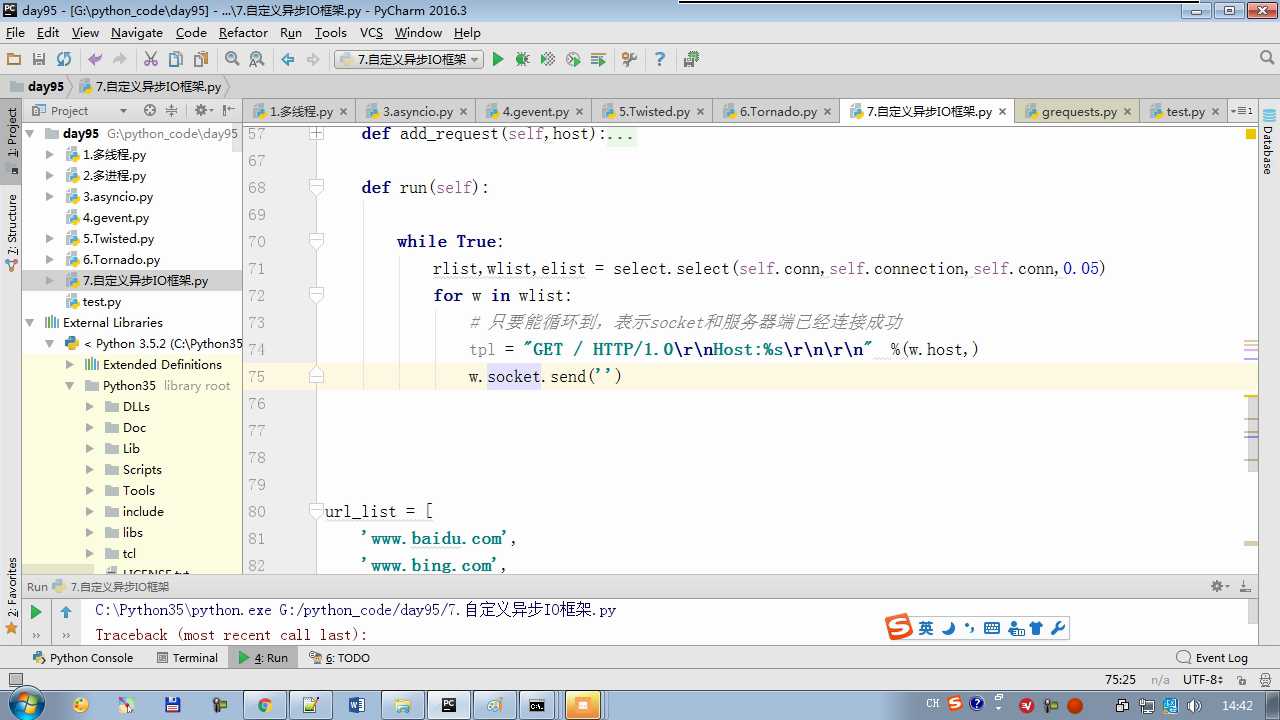Open Chrome from the taskbar
This screenshot has width=1280, height=720.
click(x=265, y=705)
